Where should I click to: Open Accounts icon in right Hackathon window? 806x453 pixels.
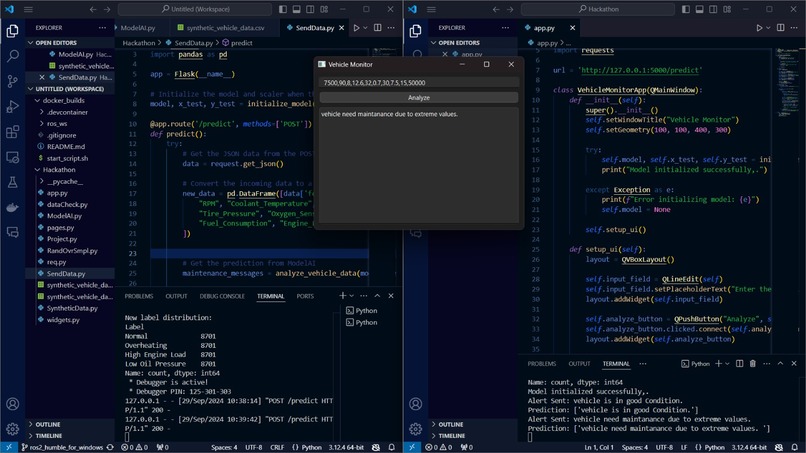pyautogui.click(x=415, y=404)
